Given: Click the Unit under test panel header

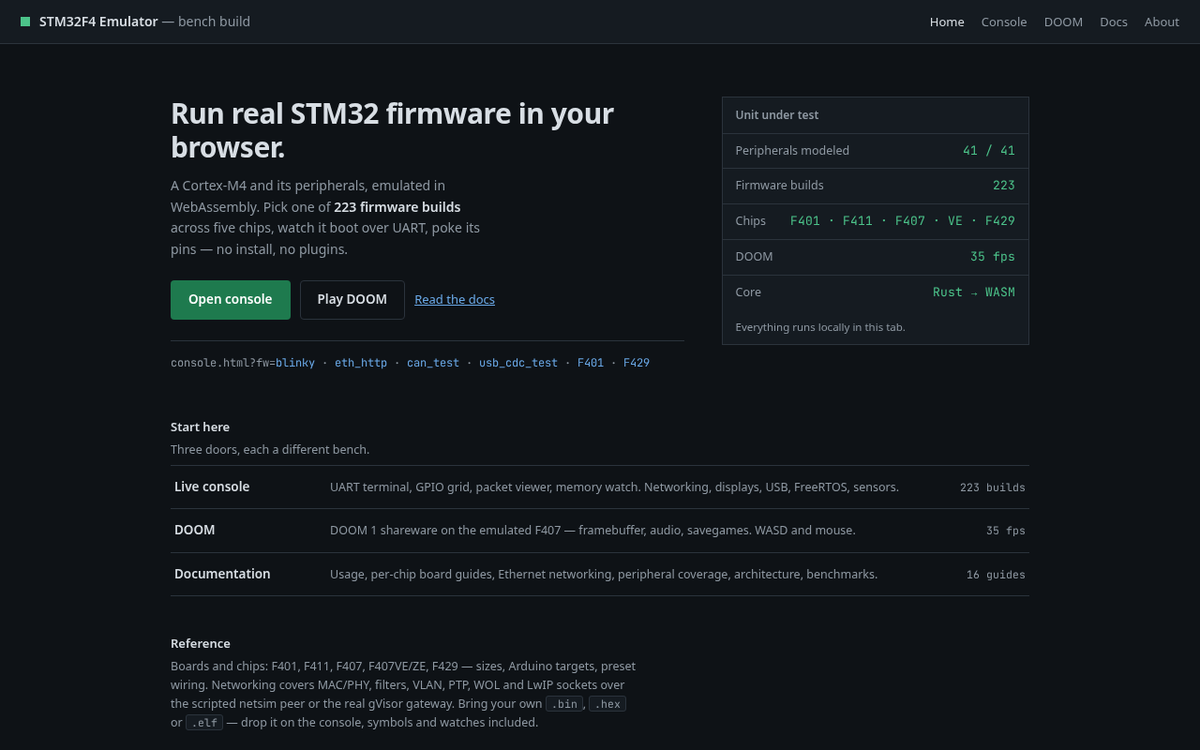Looking at the screenshot, I should (875, 115).
